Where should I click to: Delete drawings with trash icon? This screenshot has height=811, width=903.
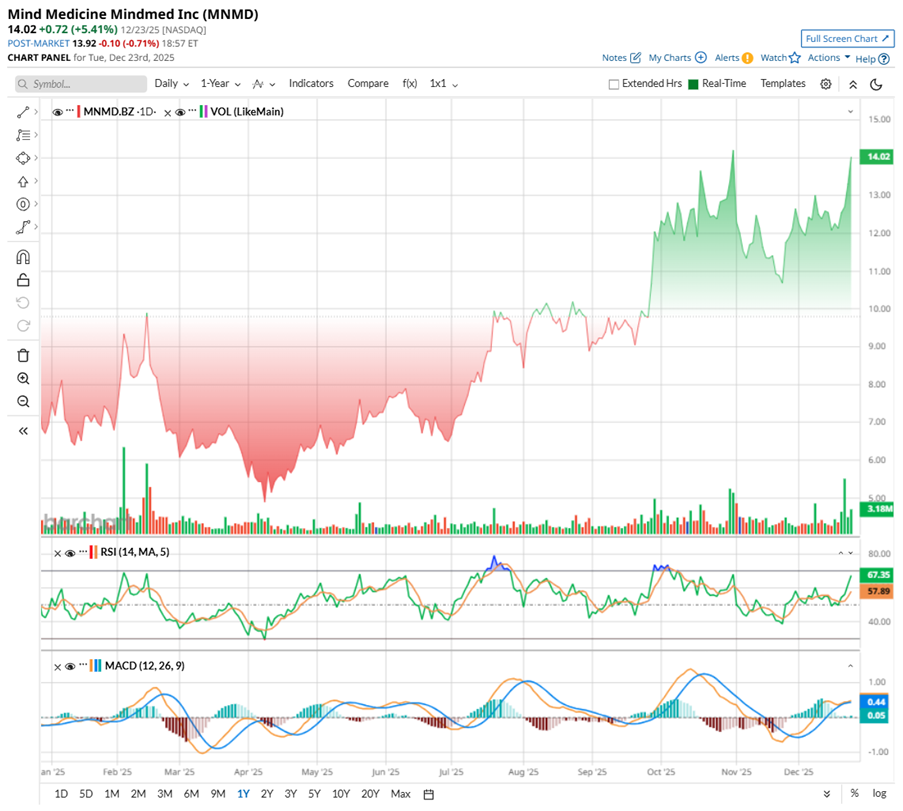pyautogui.click(x=23, y=355)
